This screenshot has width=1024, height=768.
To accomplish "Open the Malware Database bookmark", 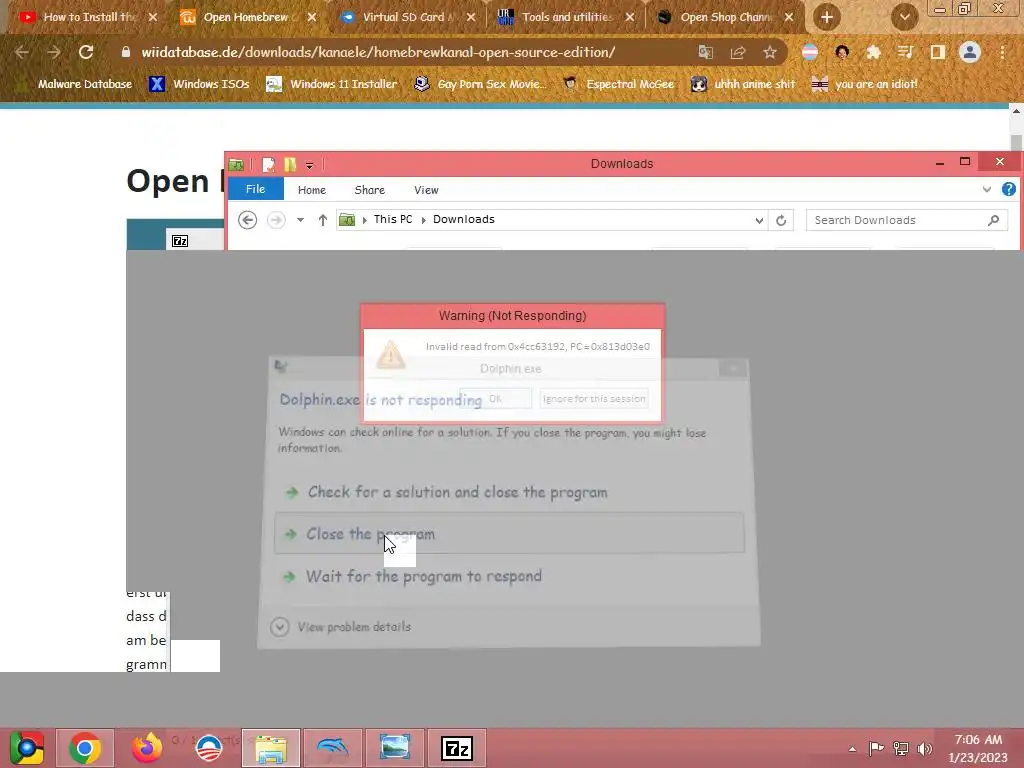I will (74, 84).
